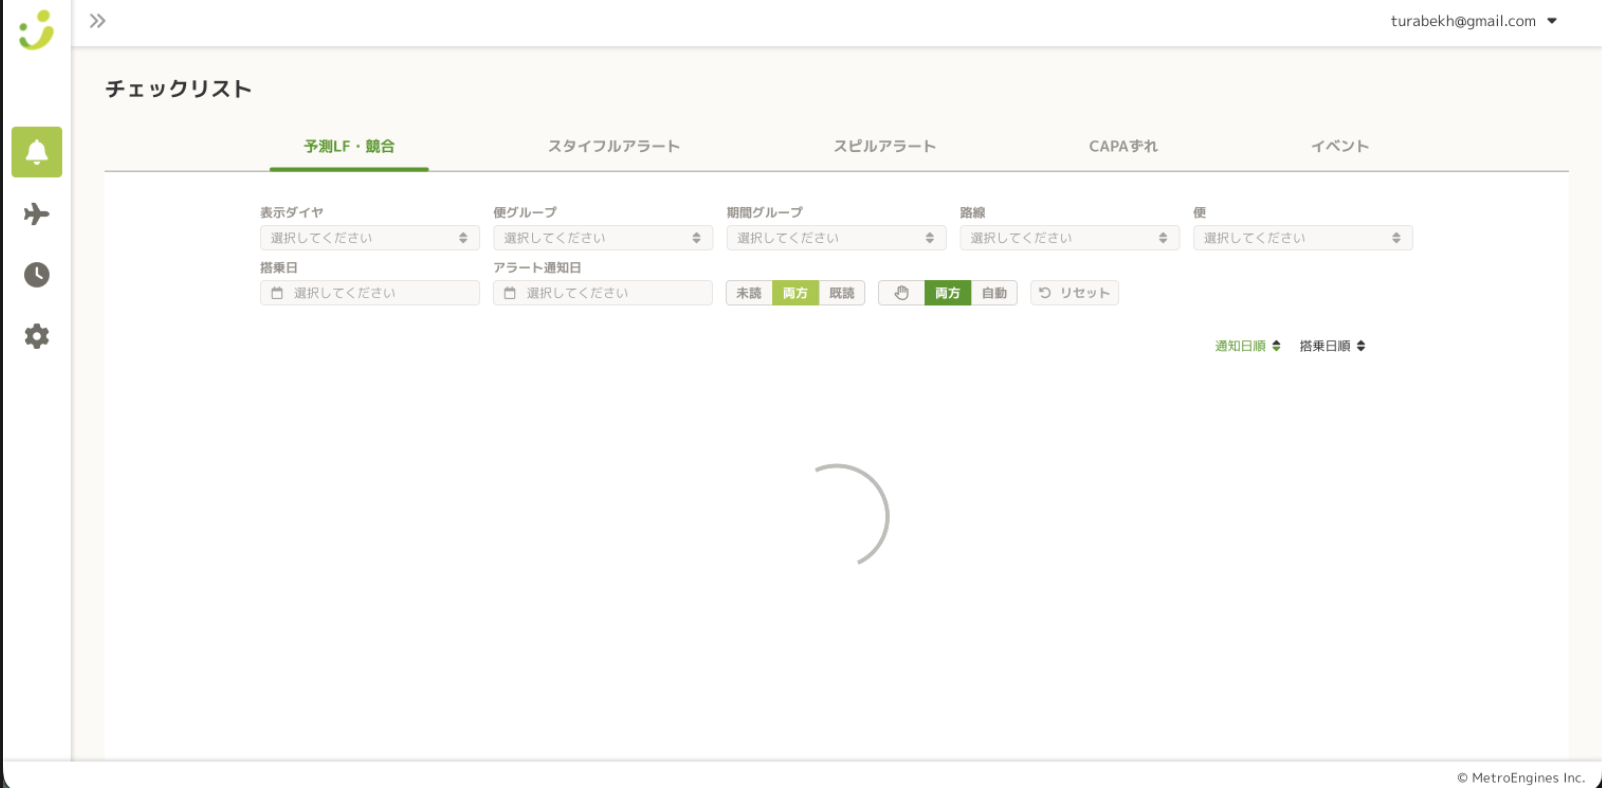Viewport: 1602px width, 788px height.
Task: Select the hand manual filter toggle
Action: pyautogui.click(x=901, y=293)
